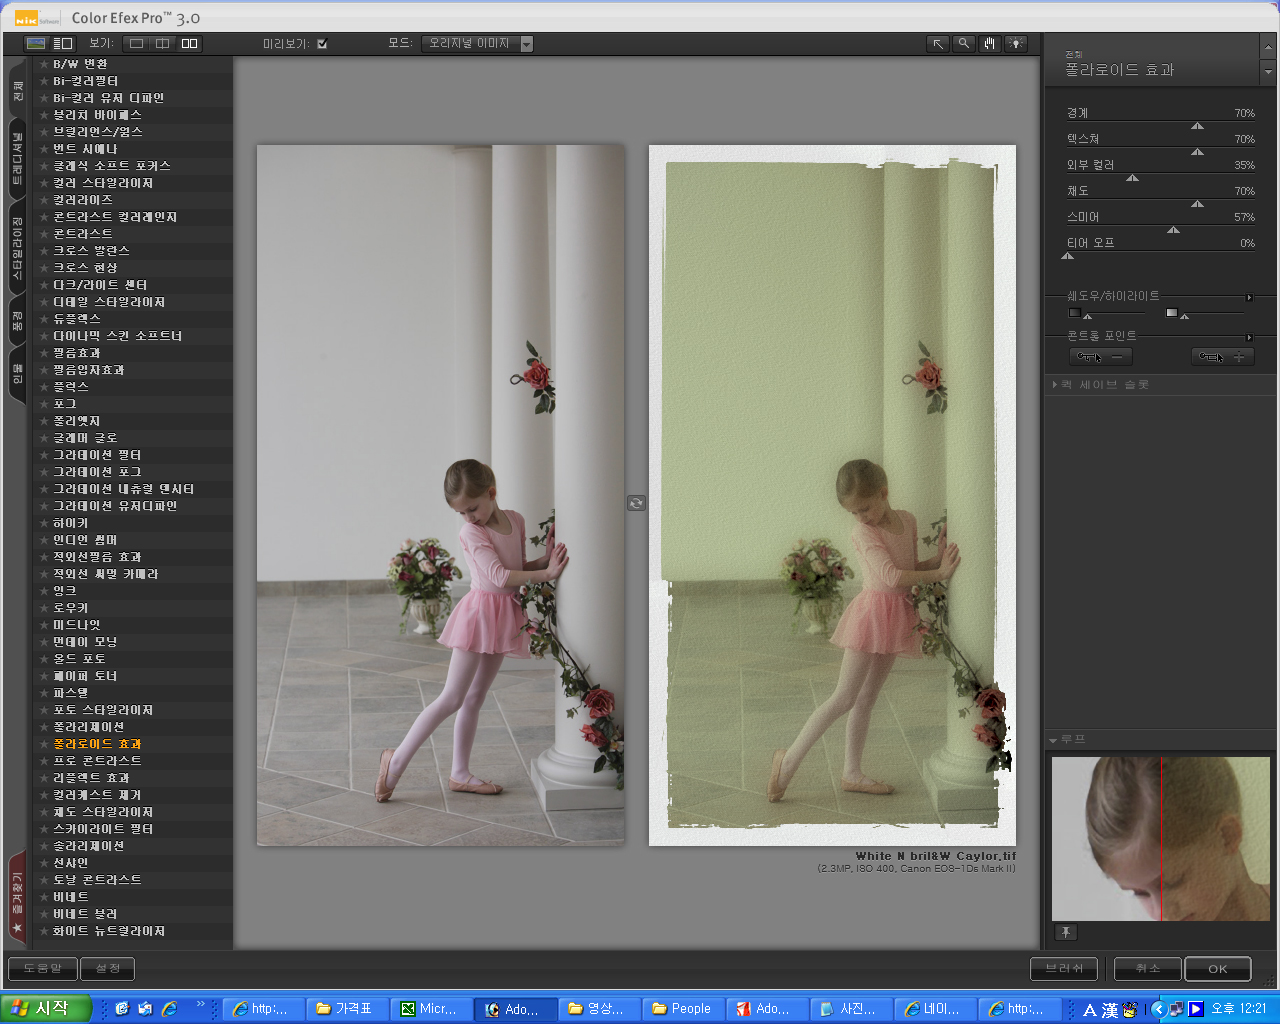Expand the 쉐도우/하이라이트 section arrow
Viewport: 1280px width, 1024px height.
(1249, 297)
